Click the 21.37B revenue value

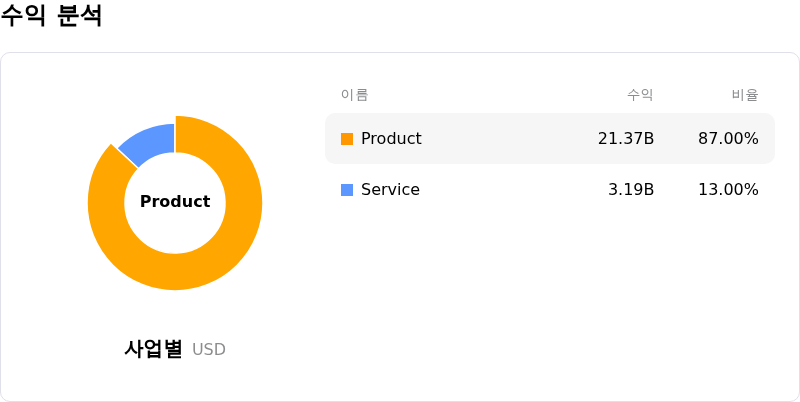coord(626,139)
